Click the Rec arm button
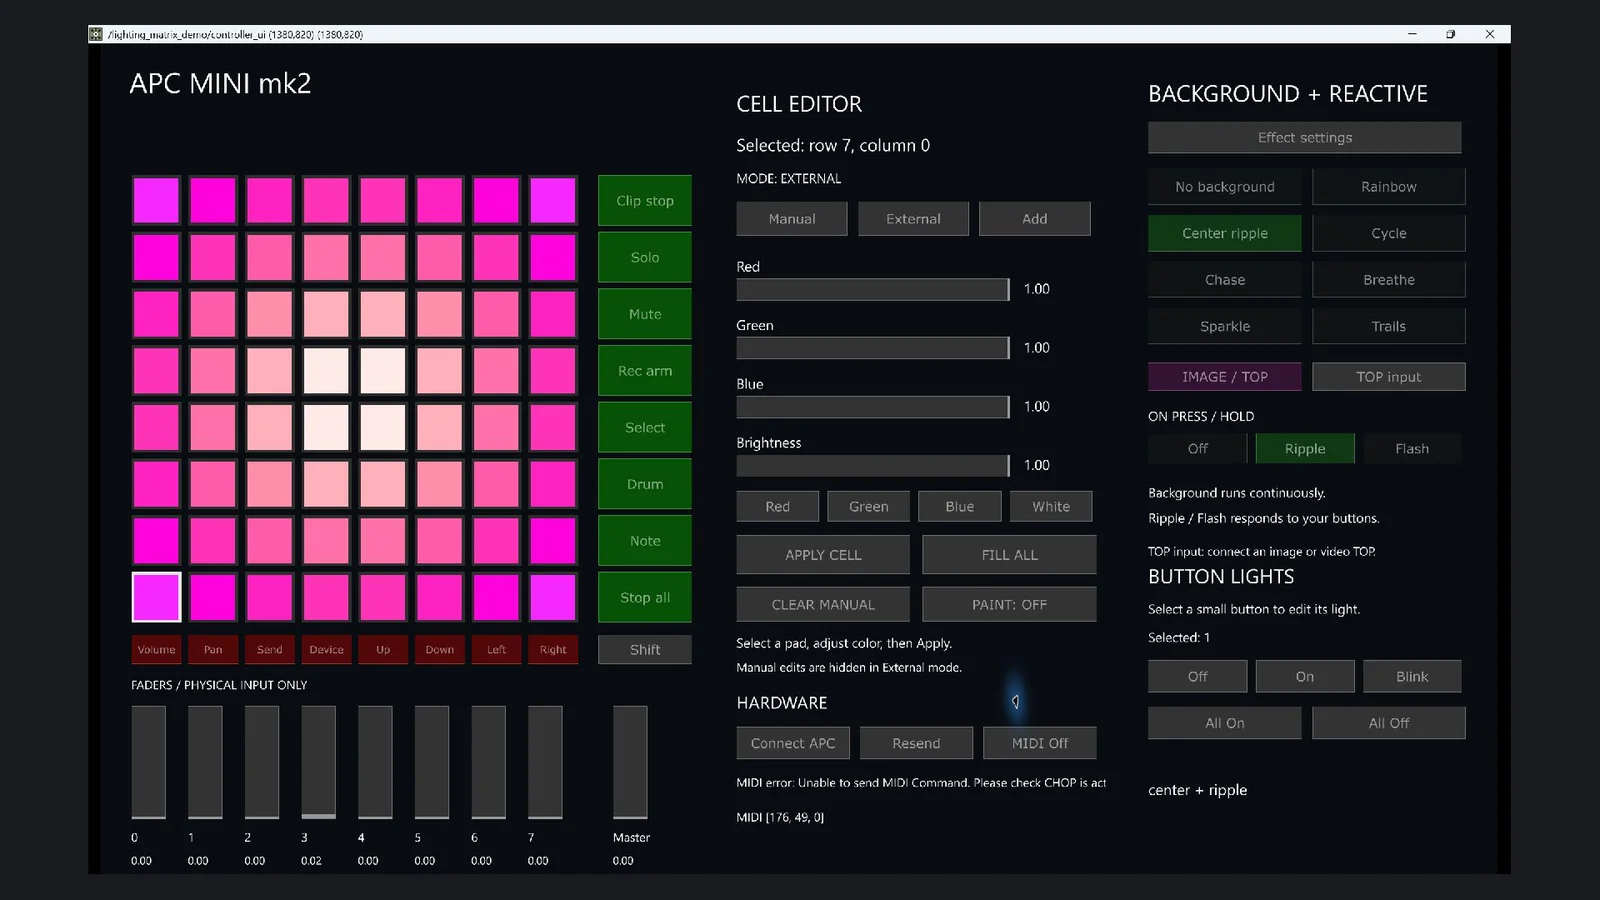 (x=645, y=371)
